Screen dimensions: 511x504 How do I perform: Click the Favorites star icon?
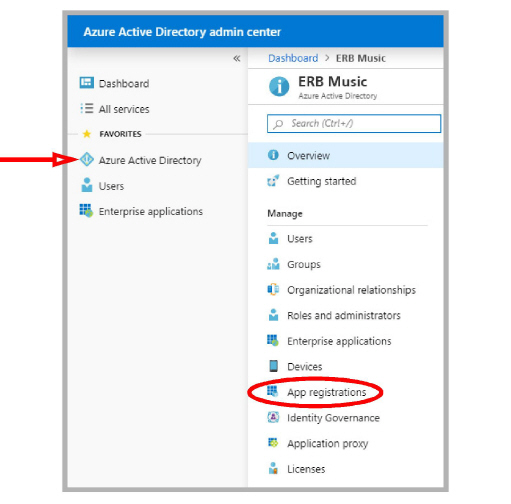(87, 134)
